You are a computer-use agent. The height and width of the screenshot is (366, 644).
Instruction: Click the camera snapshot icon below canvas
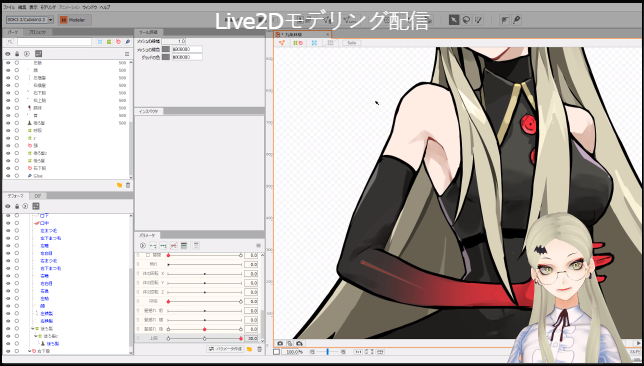coord(280,343)
